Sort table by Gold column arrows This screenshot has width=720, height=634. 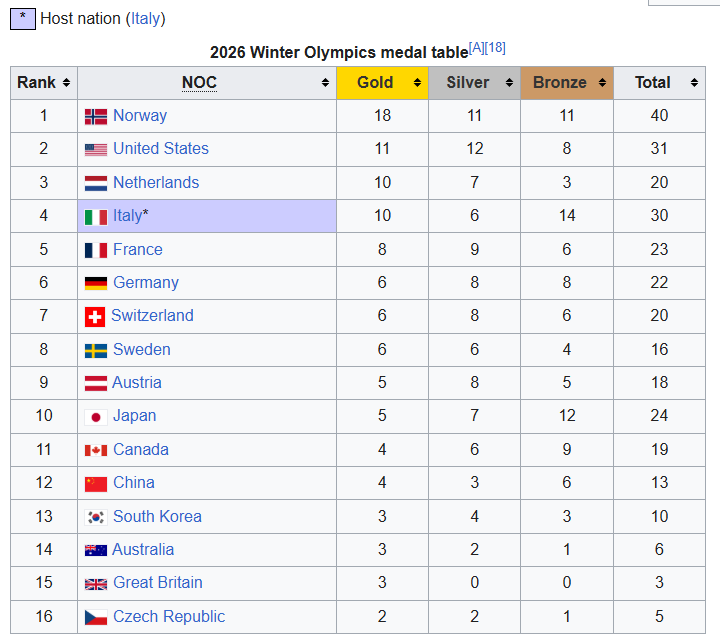[417, 83]
